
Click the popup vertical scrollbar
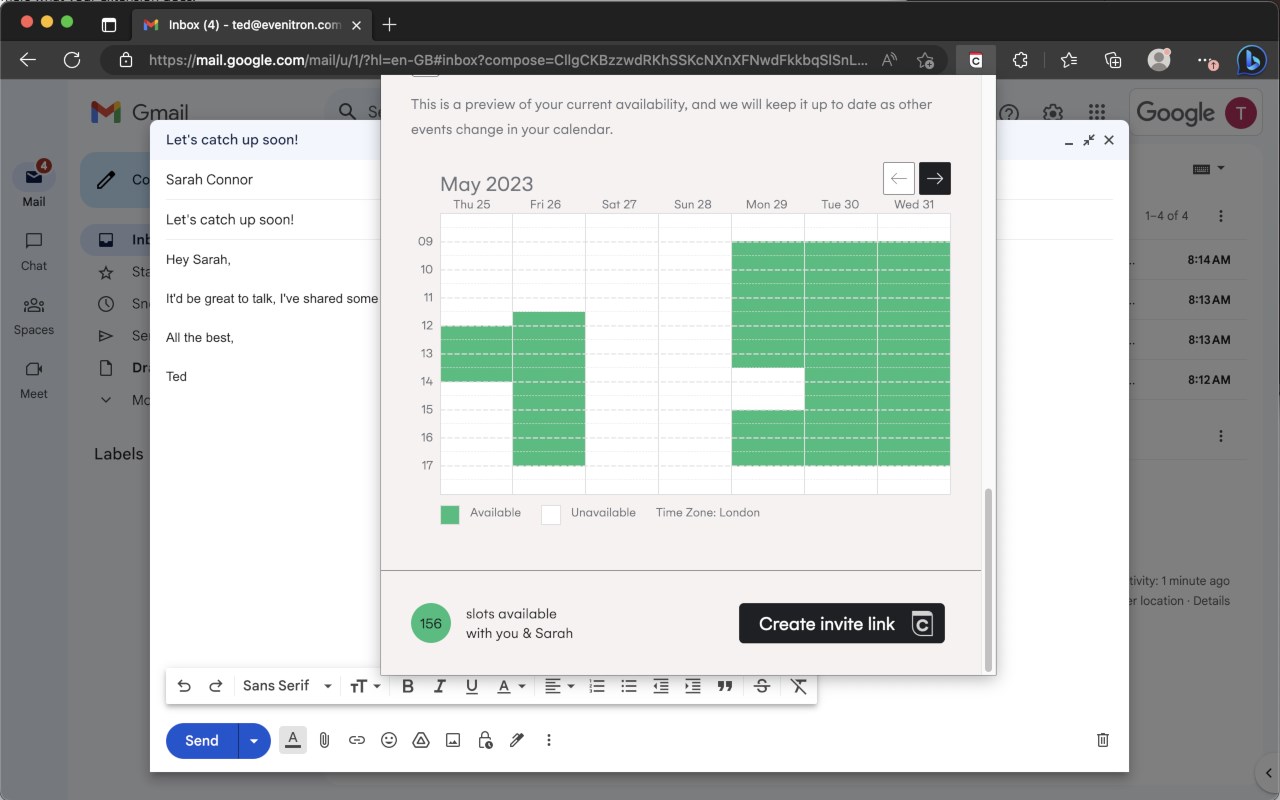pyautogui.click(x=989, y=580)
